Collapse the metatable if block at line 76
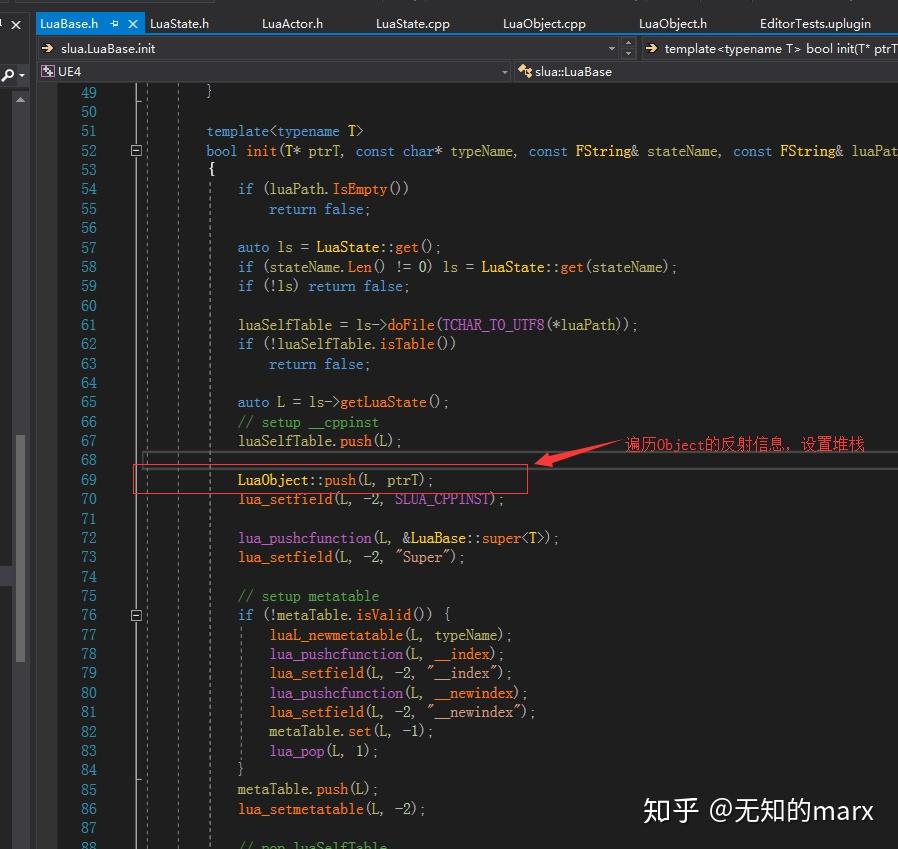The image size is (898, 849). [x=136, y=615]
